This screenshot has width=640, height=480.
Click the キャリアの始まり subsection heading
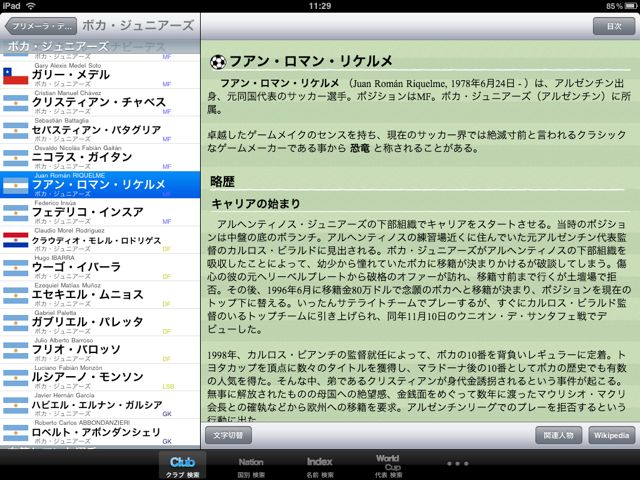(256, 204)
